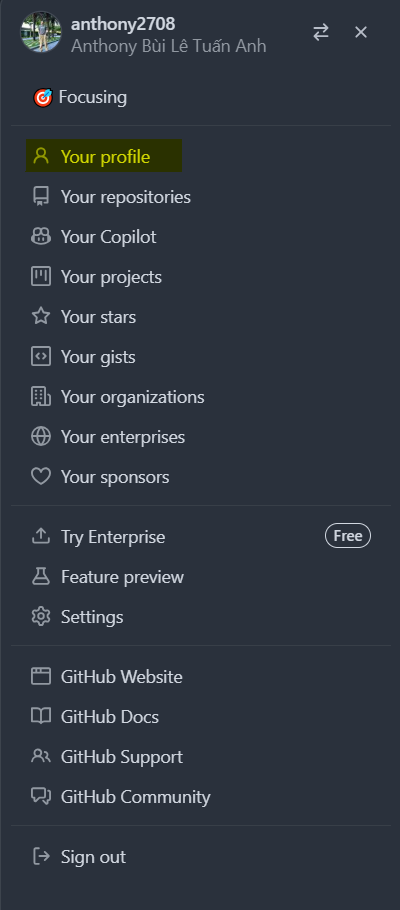The height and width of the screenshot is (910, 400).
Task: Click the organizations building icon
Action: pyautogui.click(x=41, y=397)
